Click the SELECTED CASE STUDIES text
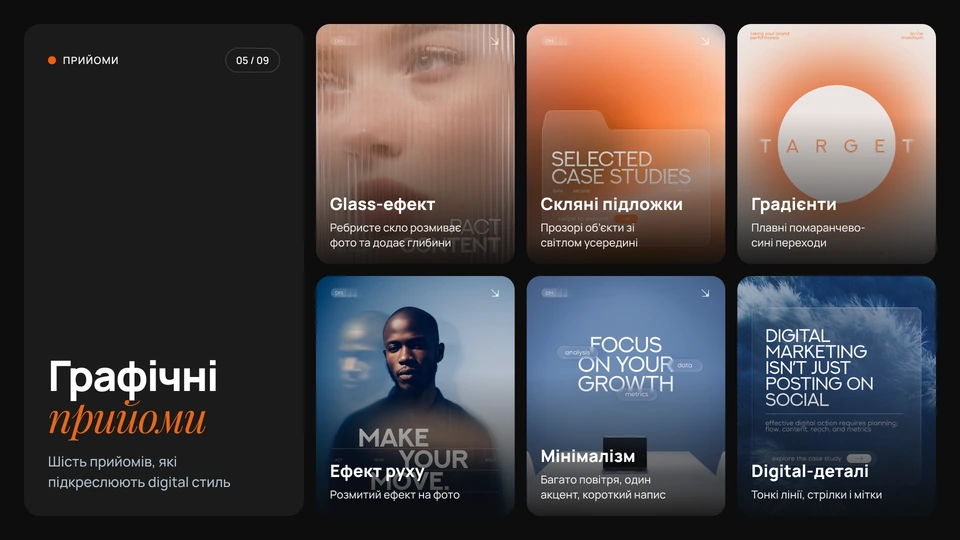The width and height of the screenshot is (960, 540). point(620,168)
